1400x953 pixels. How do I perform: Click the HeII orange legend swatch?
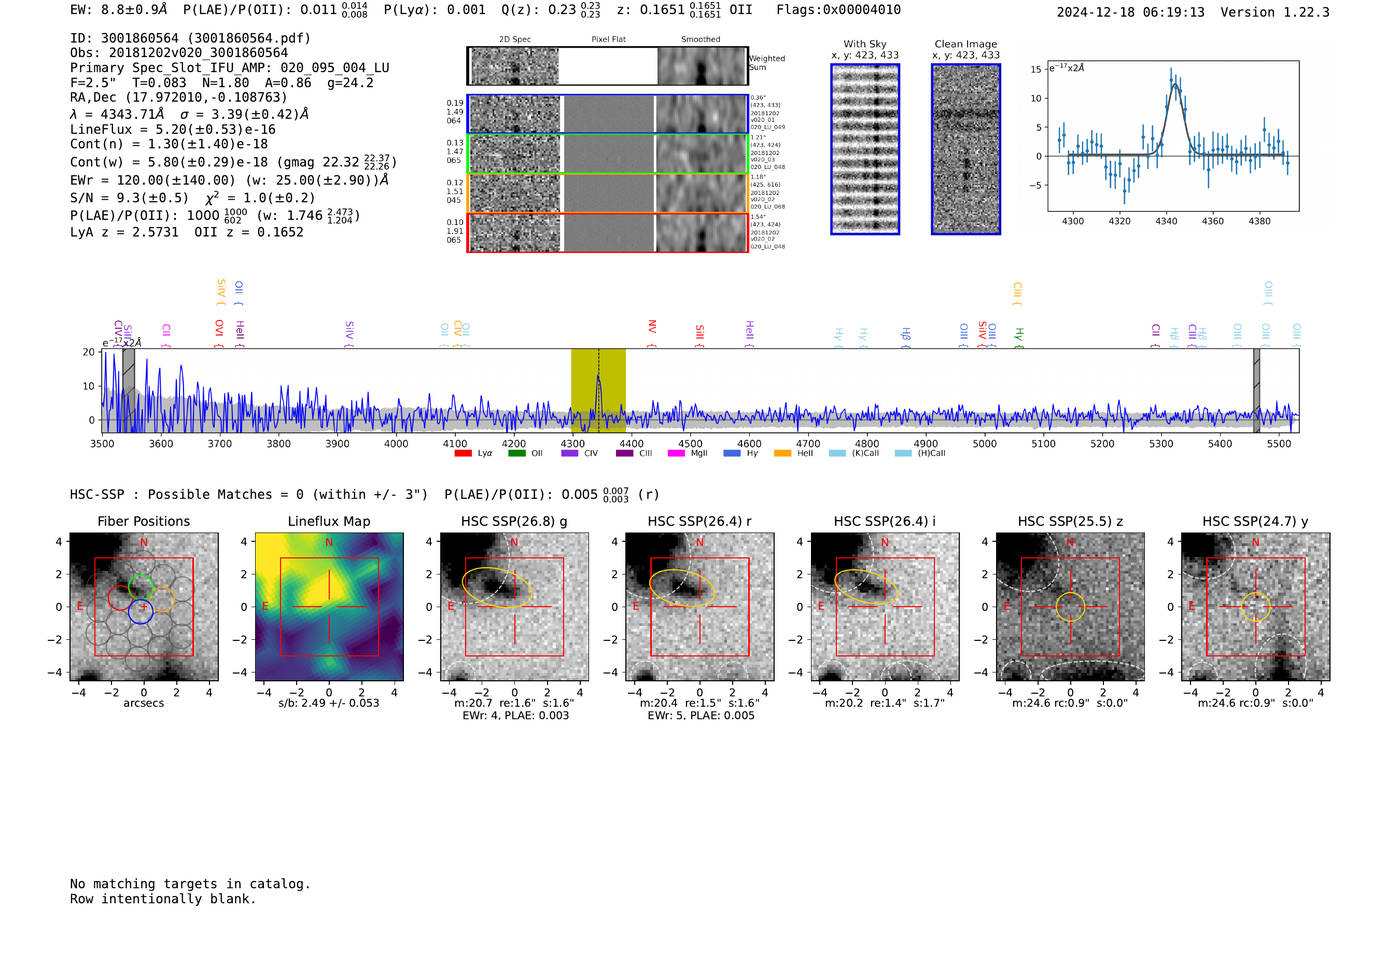[782, 453]
